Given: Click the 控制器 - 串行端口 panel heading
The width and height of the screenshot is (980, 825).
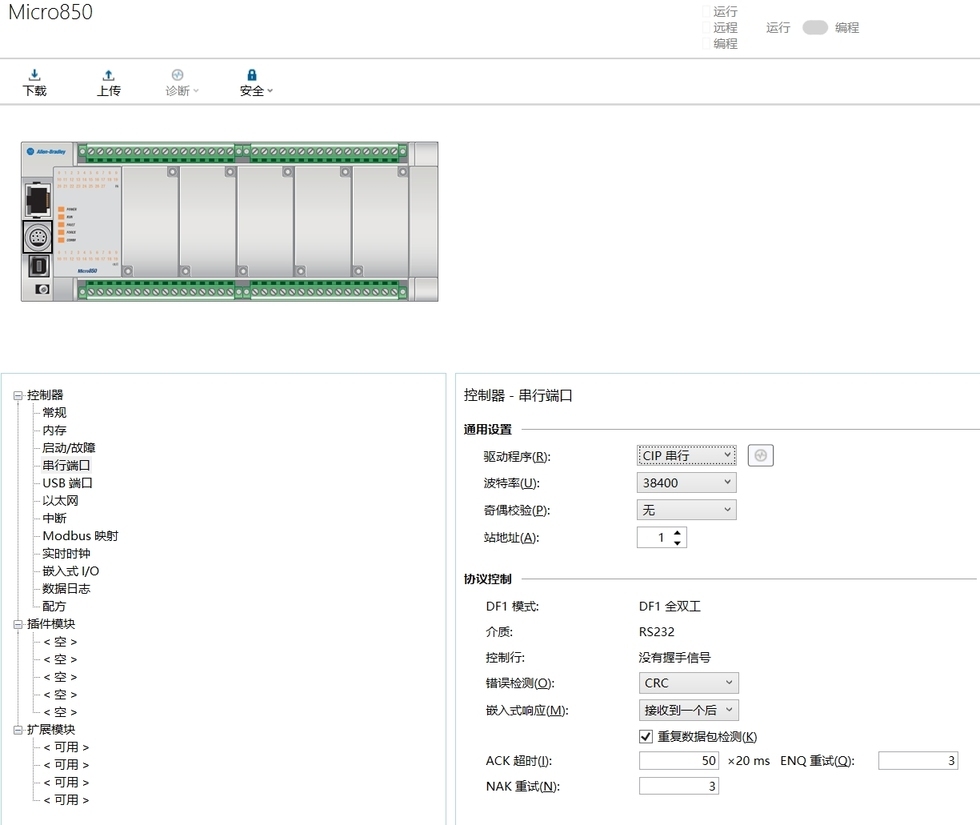Looking at the screenshot, I should (518, 396).
